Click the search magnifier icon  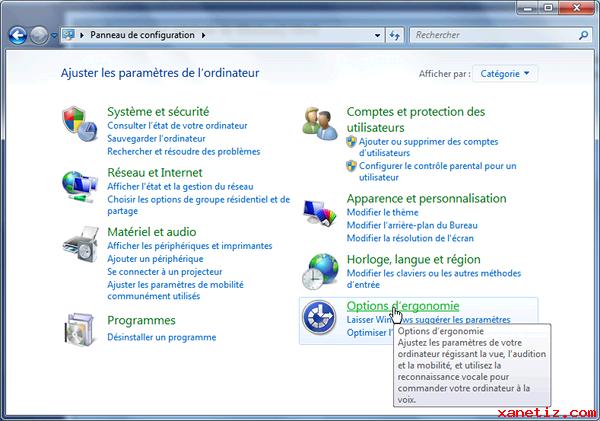(583, 35)
